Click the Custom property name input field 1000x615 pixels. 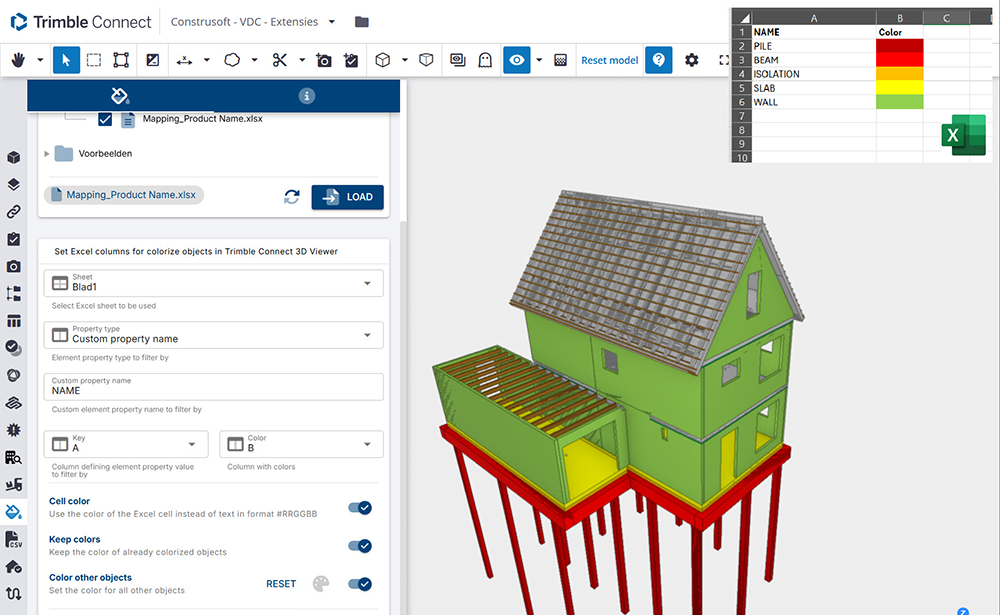pyautogui.click(x=214, y=387)
